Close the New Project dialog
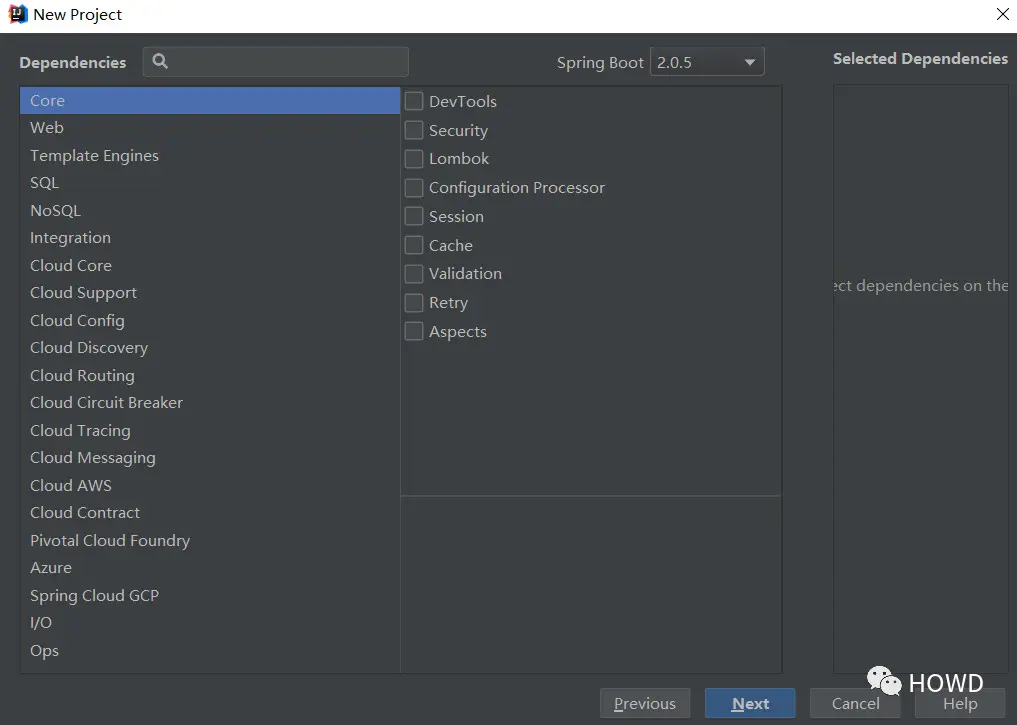 pyautogui.click(x=1002, y=14)
